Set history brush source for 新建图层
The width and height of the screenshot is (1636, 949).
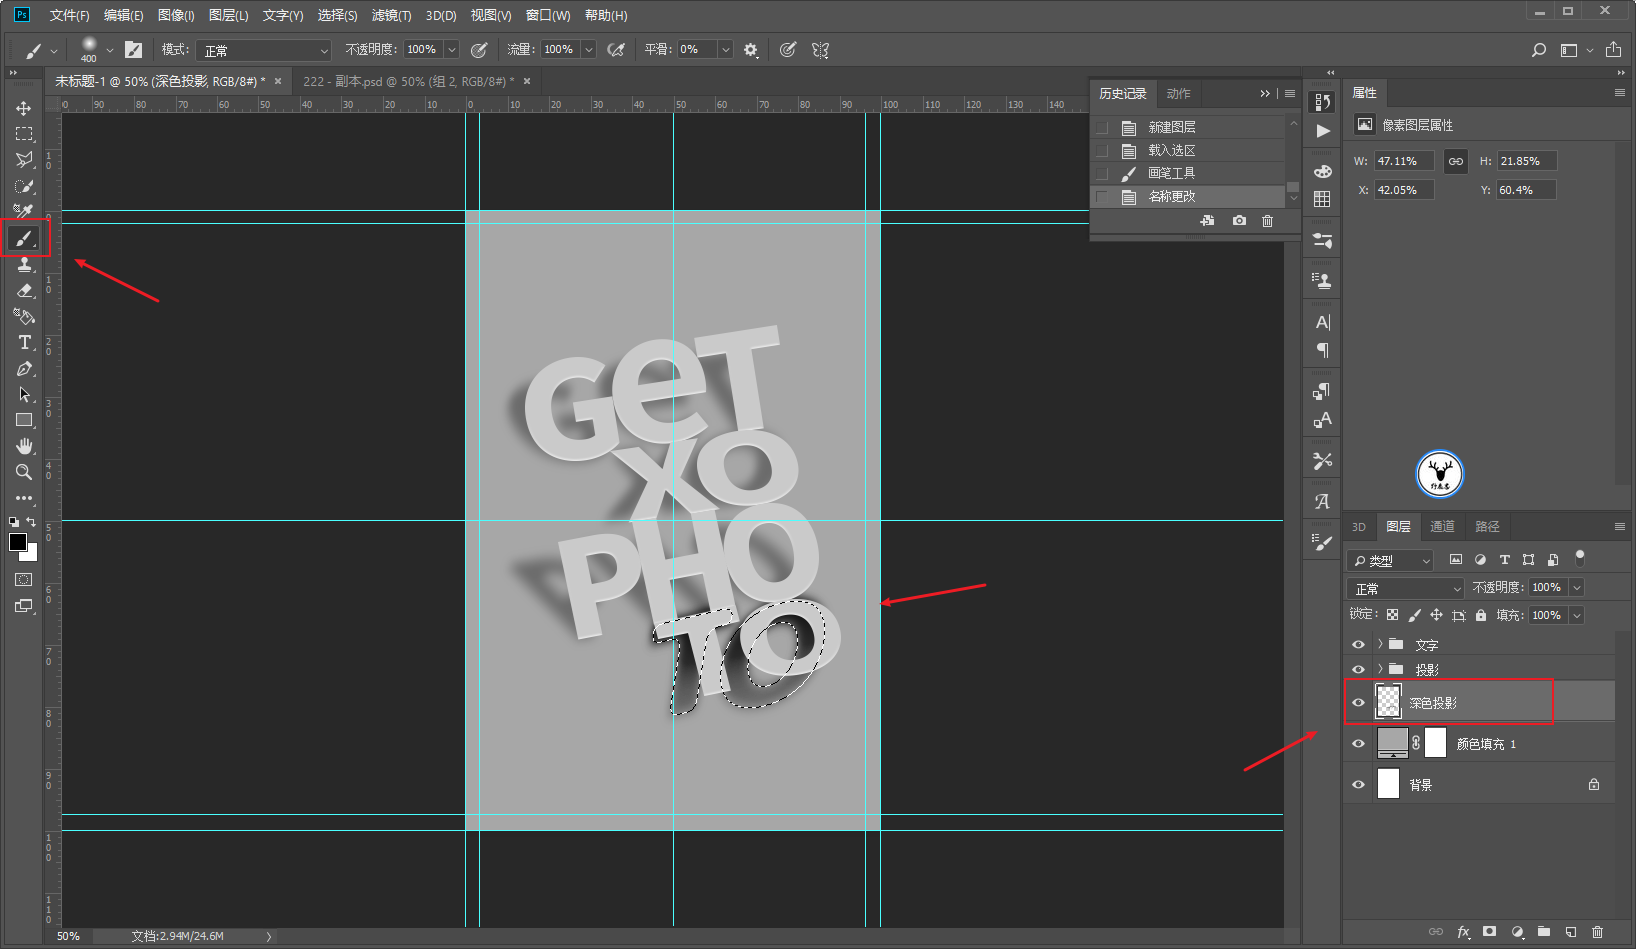[x=1102, y=127]
